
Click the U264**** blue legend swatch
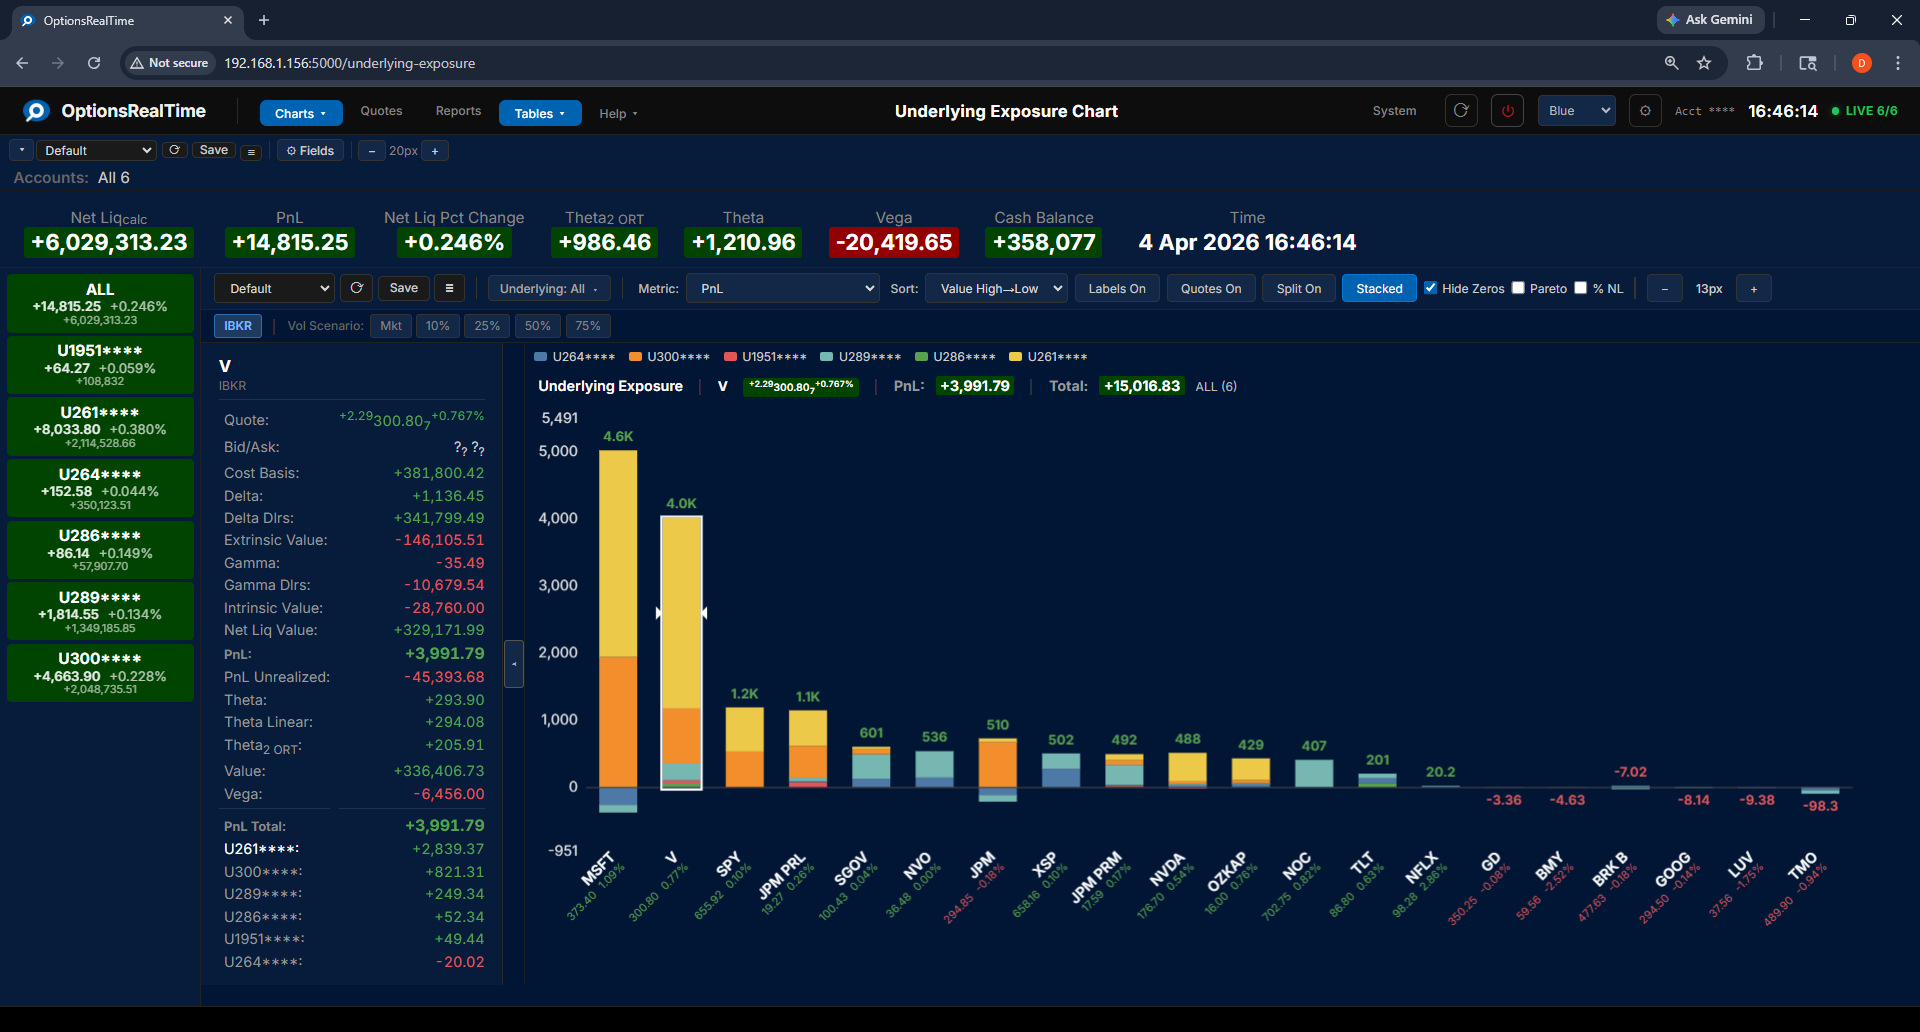541,357
